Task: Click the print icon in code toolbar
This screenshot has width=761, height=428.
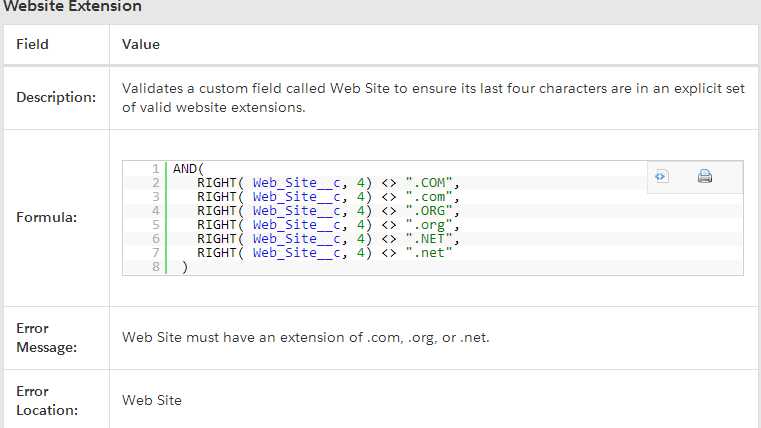Action: tap(704, 177)
